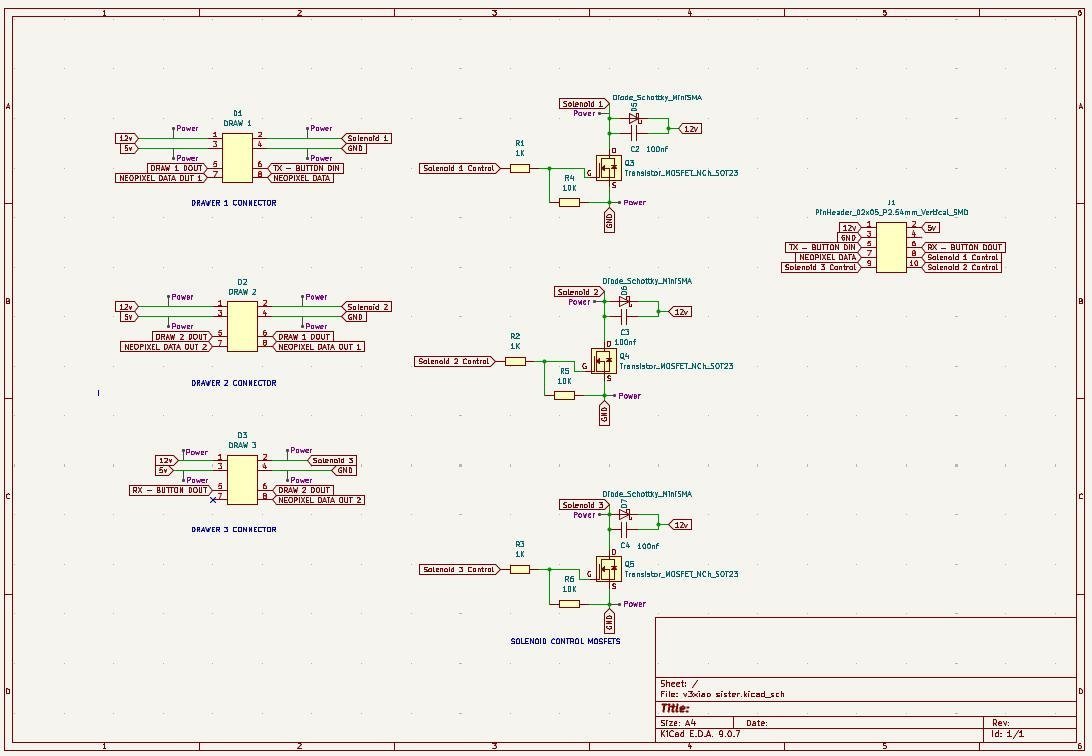Click the TX – BUTTON DIN label on D1

[306, 168]
